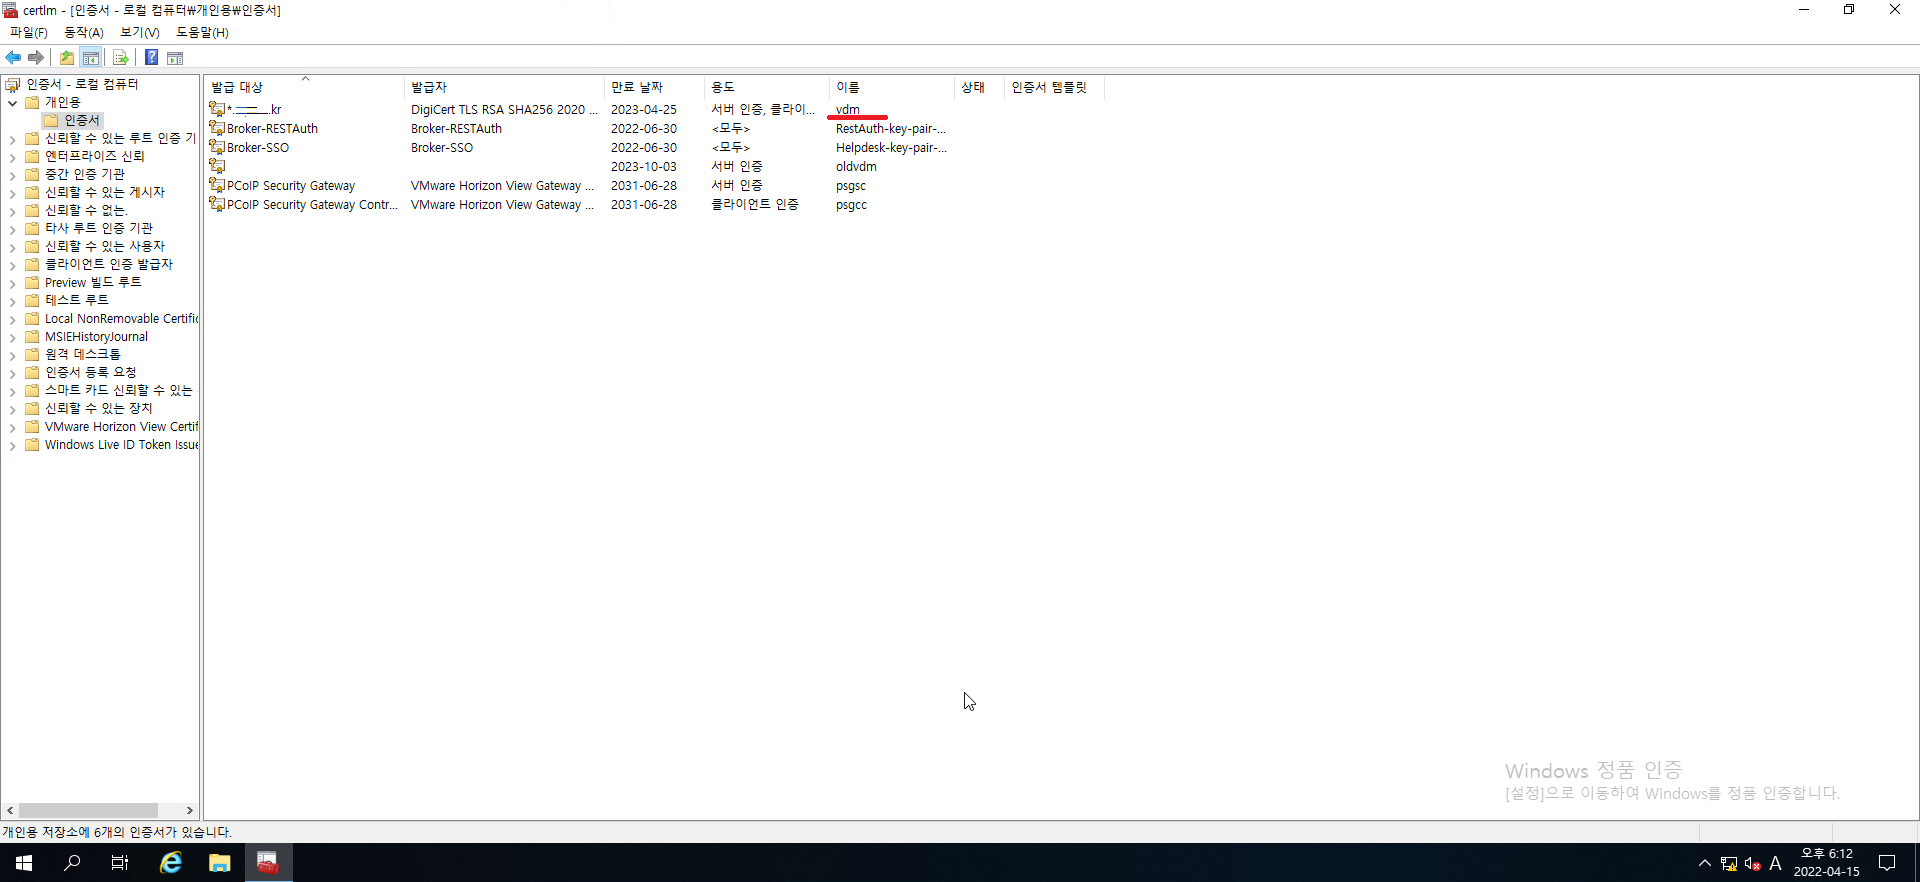The height and width of the screenshot is (882, 1920).
Task: Select 신뢰할 수 있는 사용자 tree item
Action: pos(105,246)
